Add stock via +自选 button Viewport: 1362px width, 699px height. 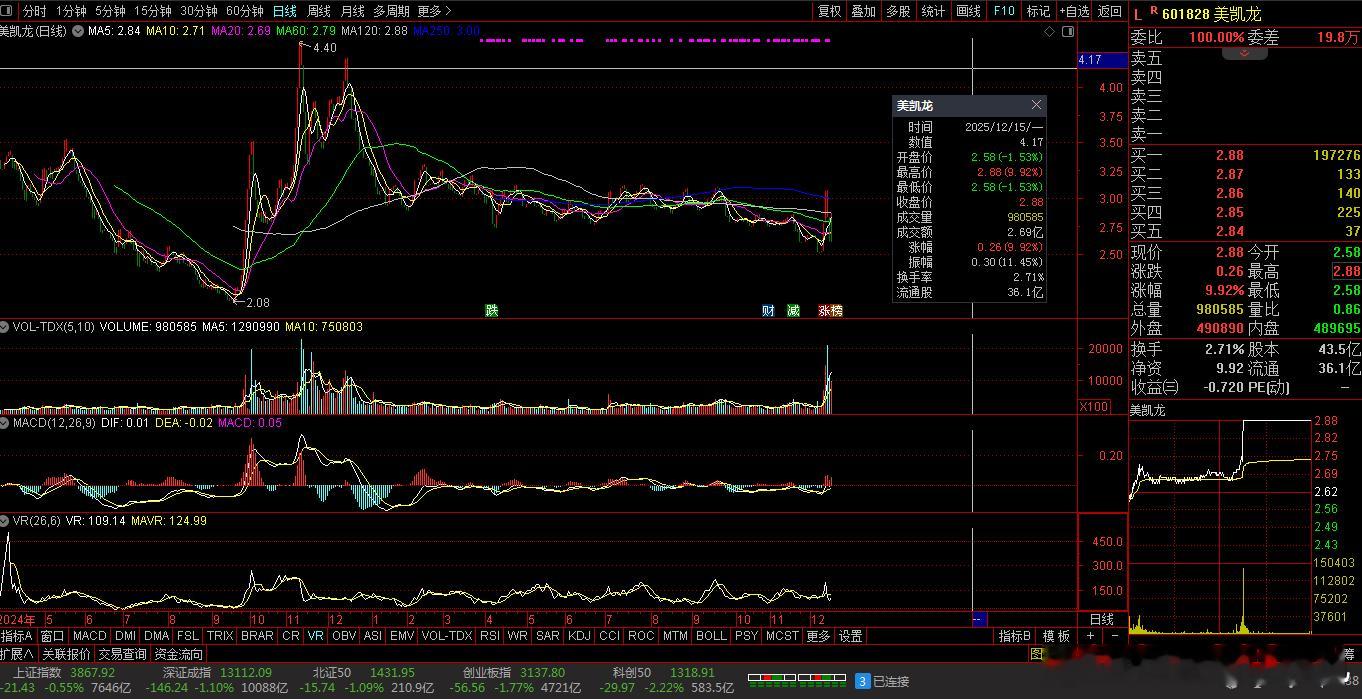(1072, 11)
